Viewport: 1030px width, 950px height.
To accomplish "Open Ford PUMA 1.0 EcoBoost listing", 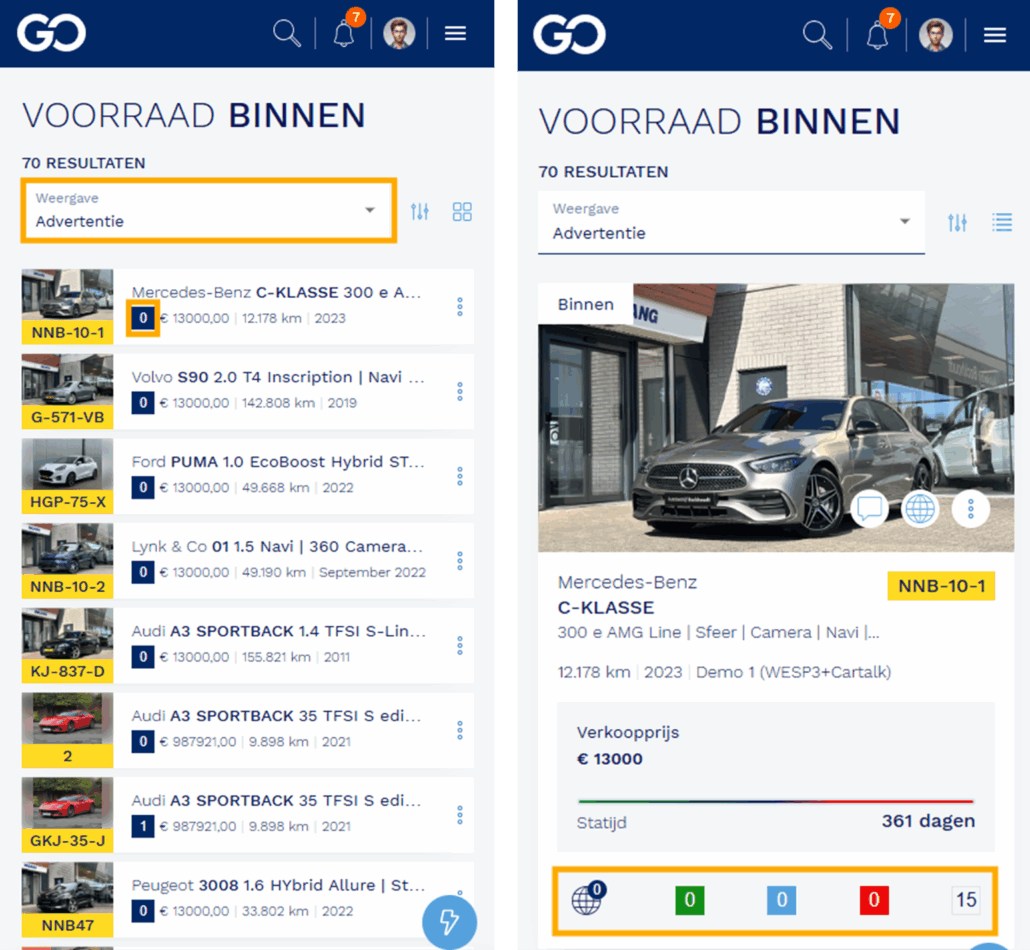I will coord(279,462).
